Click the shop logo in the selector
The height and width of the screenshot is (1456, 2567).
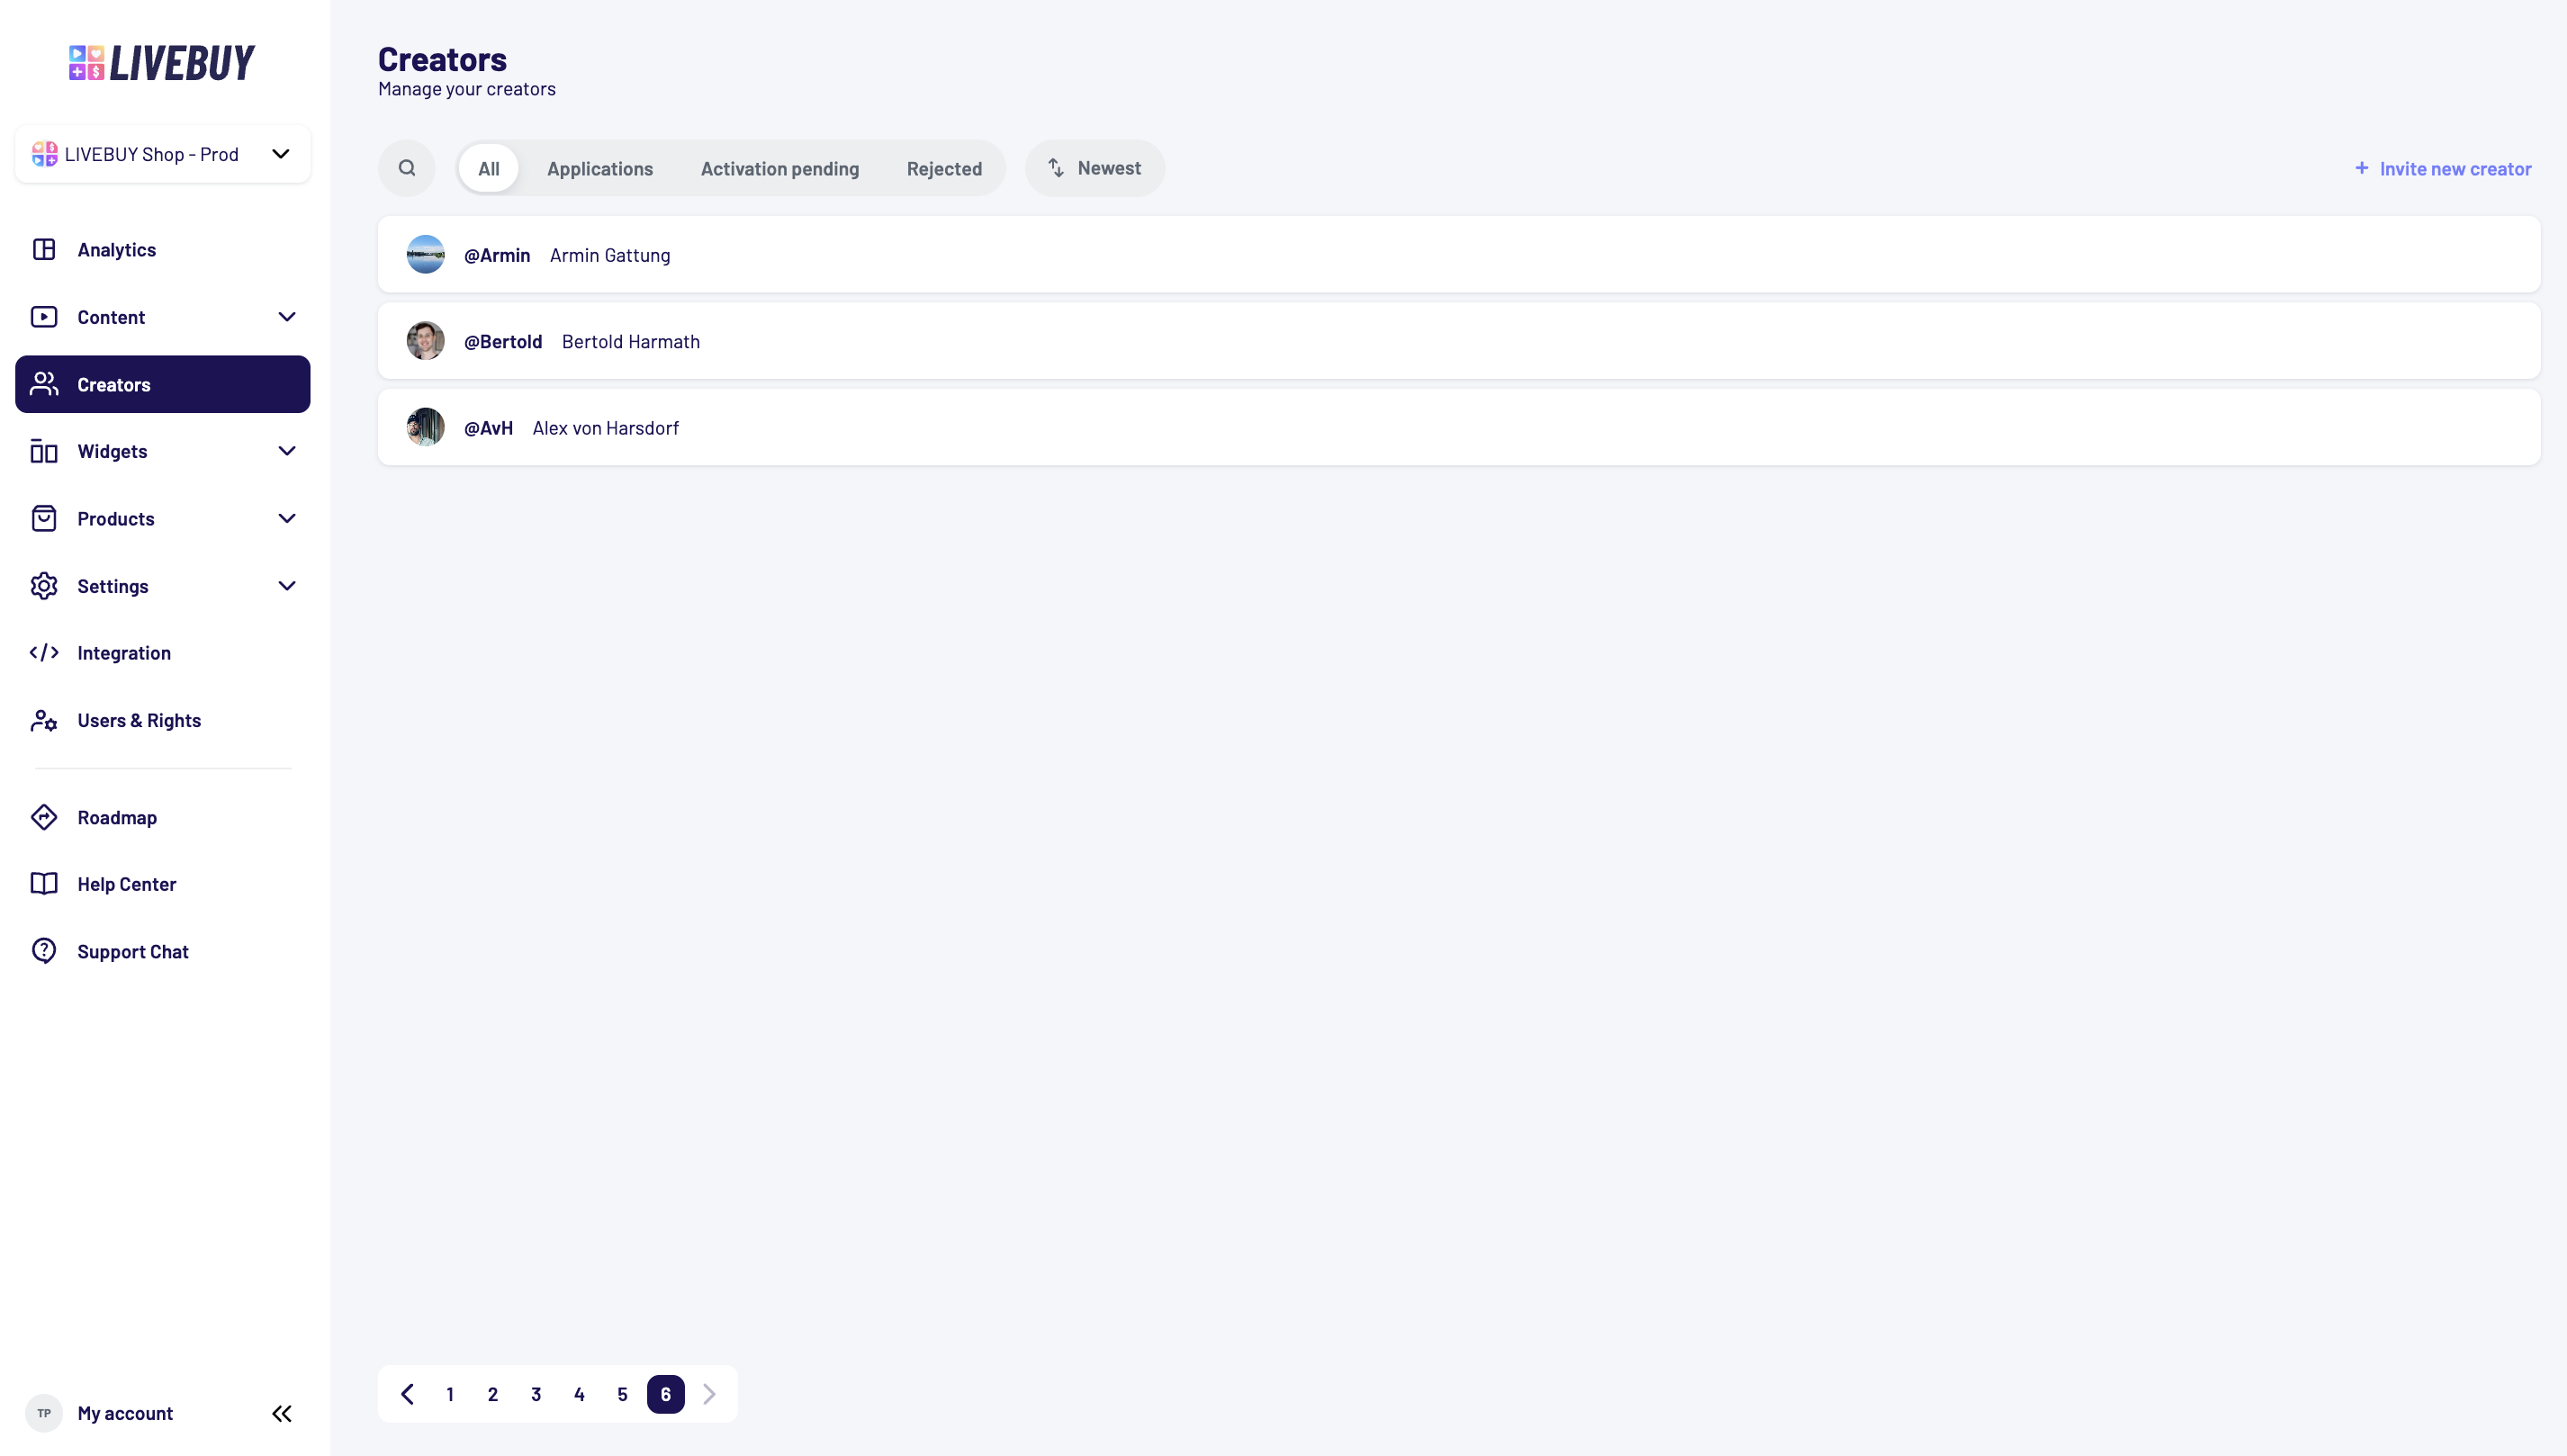pyautogui.click(x=44, y=154)
